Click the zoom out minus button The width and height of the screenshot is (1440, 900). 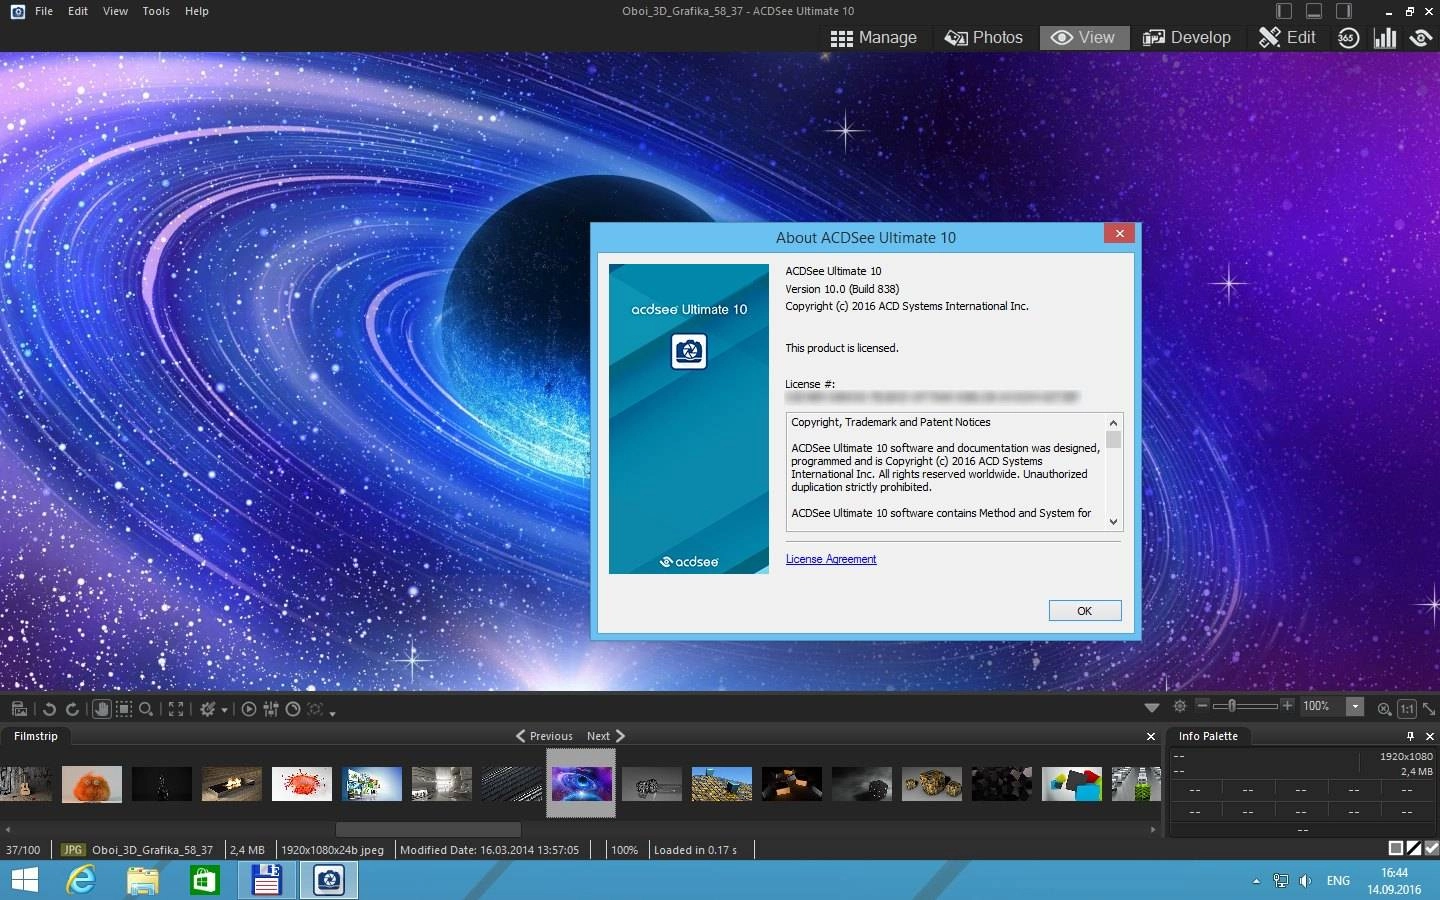[x=1203, y=706]
